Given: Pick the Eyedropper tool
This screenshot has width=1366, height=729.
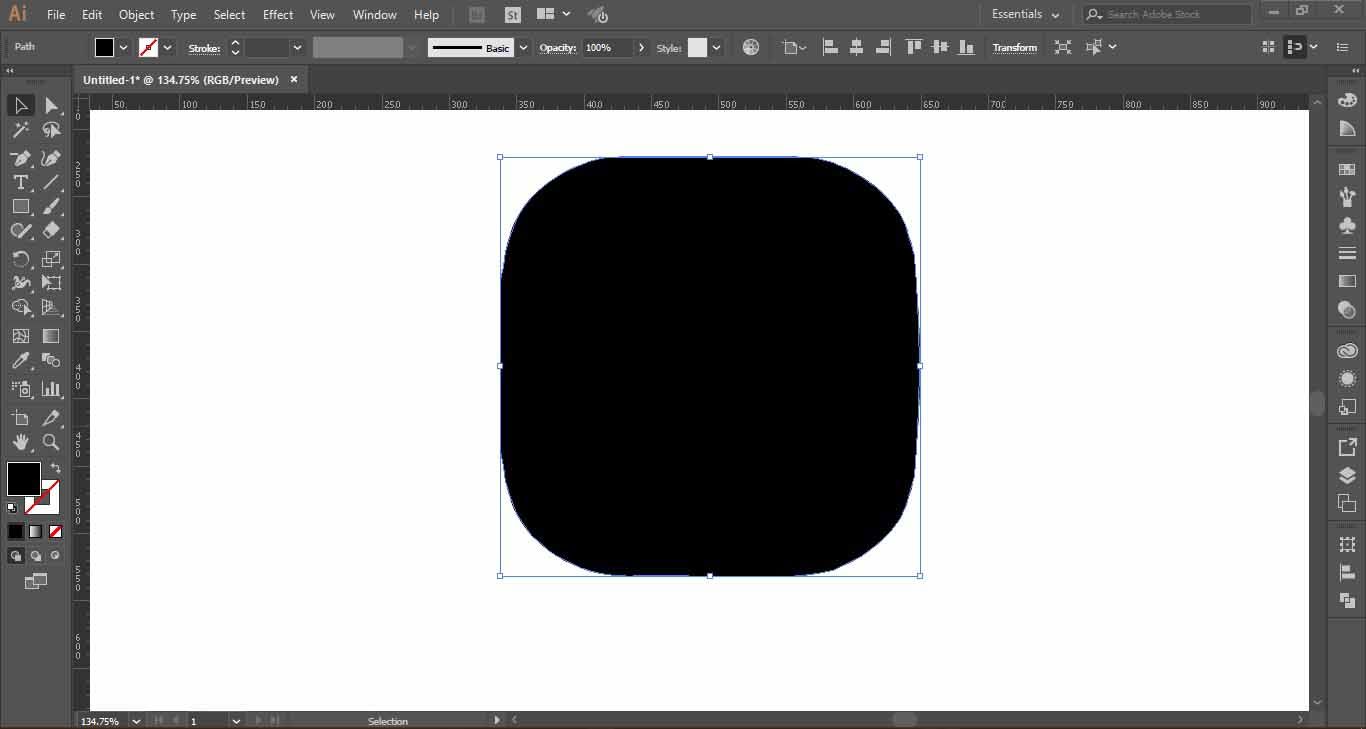Looking at the screenshot, I should click(21, 361).
